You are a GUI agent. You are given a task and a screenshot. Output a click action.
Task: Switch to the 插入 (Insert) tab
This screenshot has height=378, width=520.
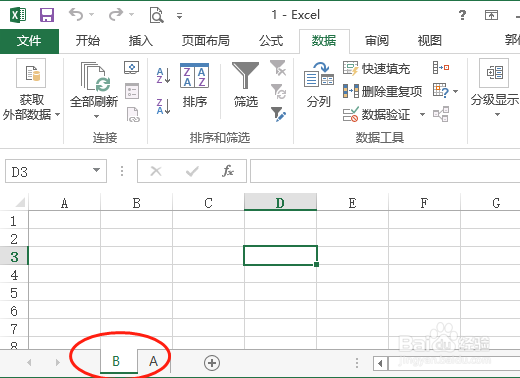click(141, 41)
